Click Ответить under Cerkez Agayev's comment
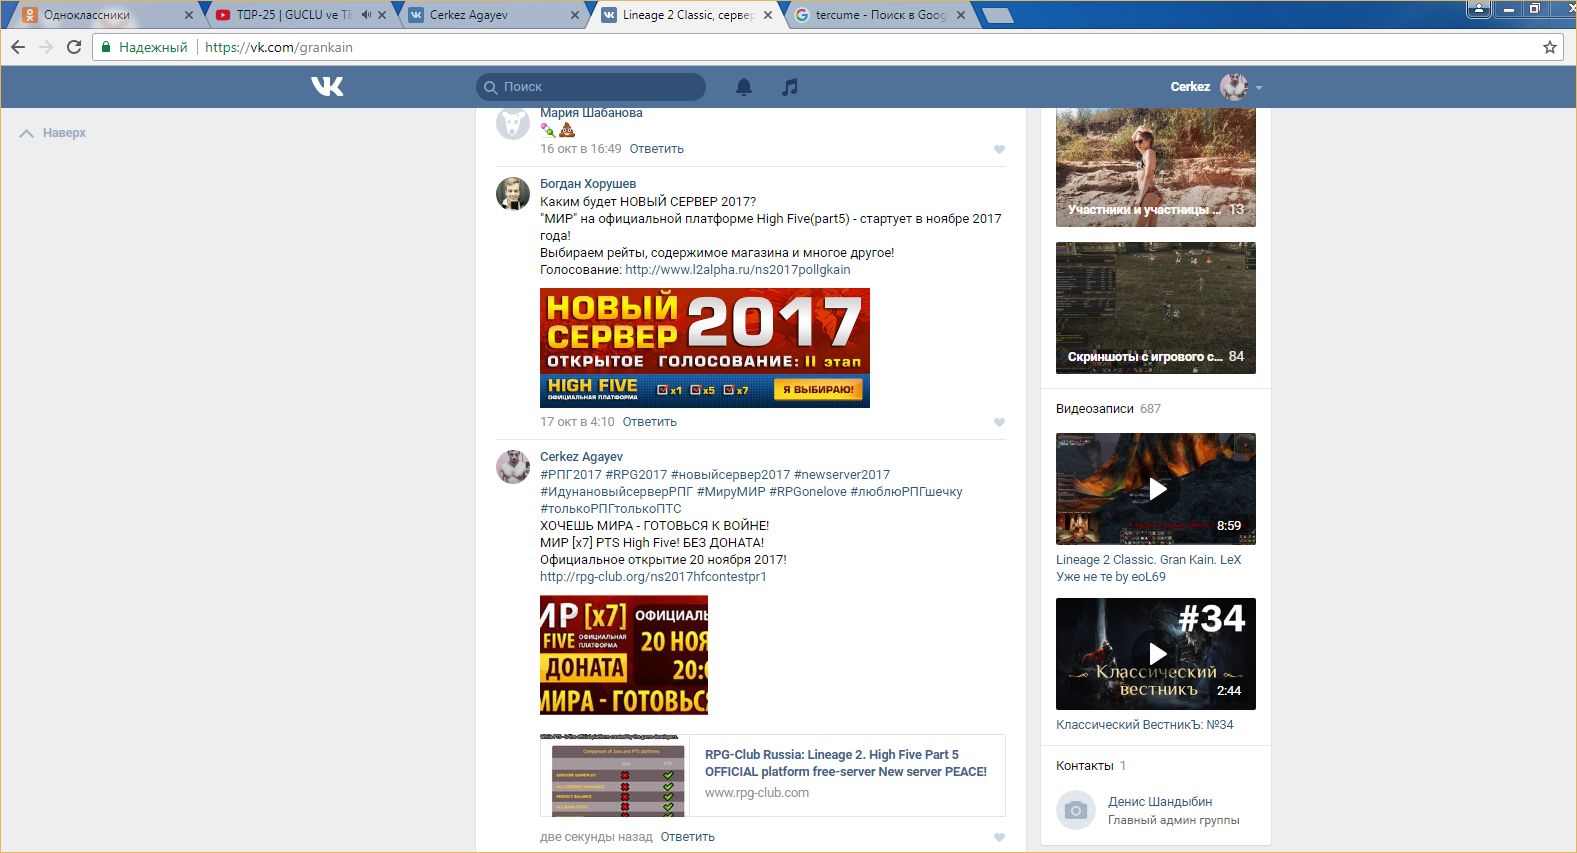Image resolution: width=1577 pixels, height=853 pixels. 688,837
